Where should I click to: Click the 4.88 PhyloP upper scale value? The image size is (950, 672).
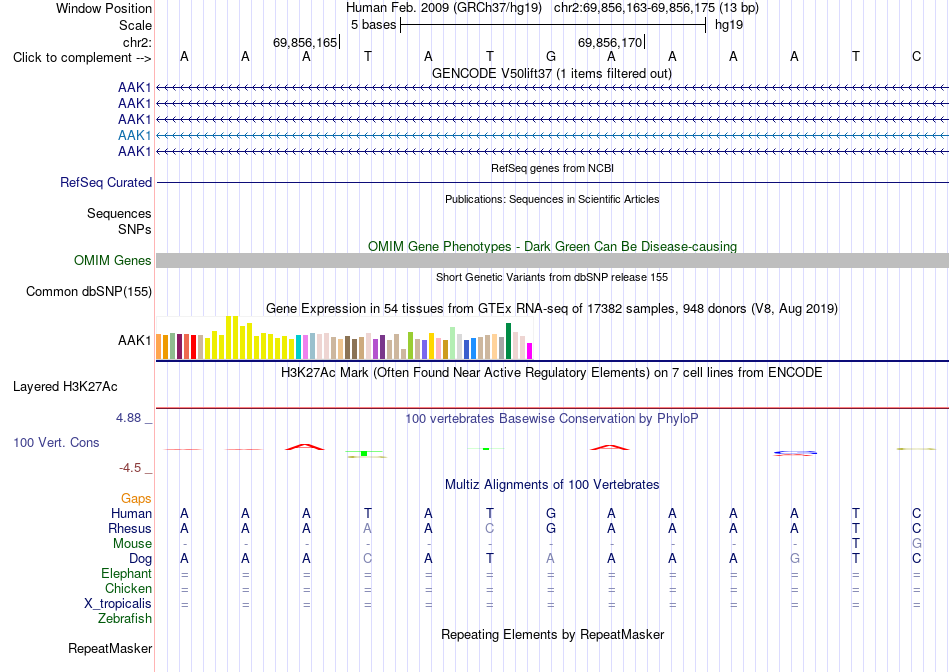click(x=128, y=418)
